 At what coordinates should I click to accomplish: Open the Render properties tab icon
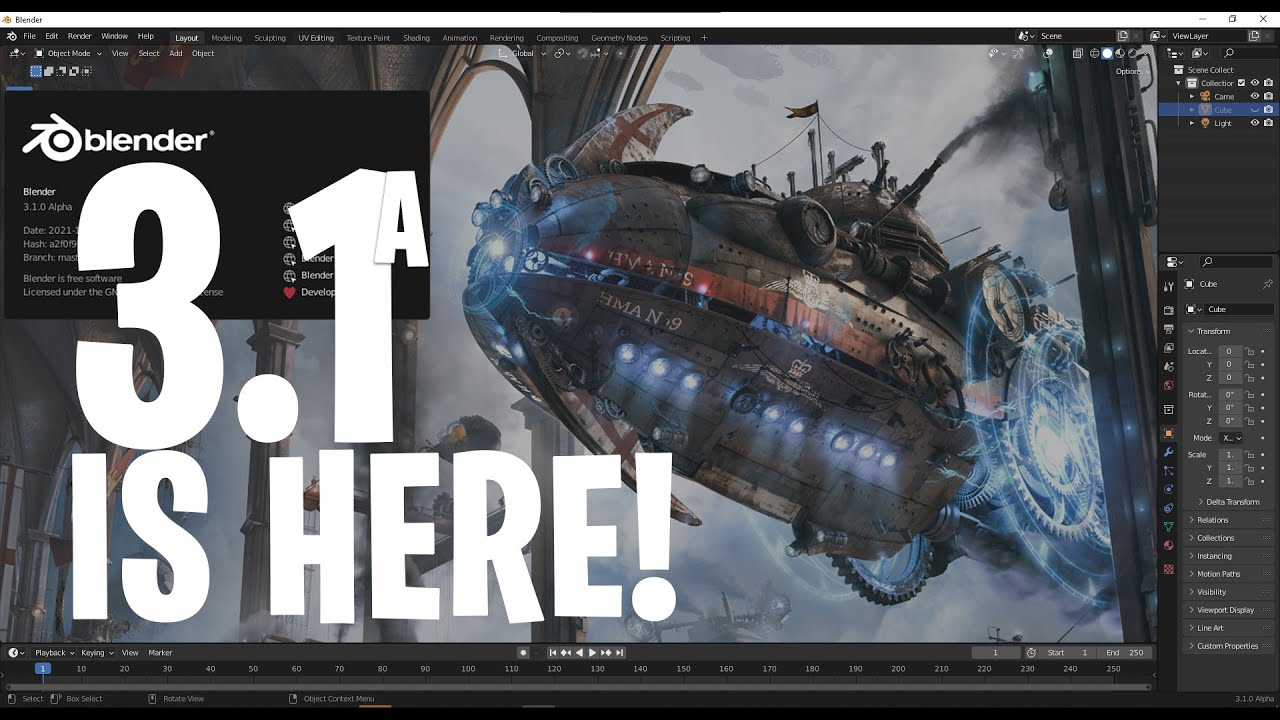(1168, 310)
